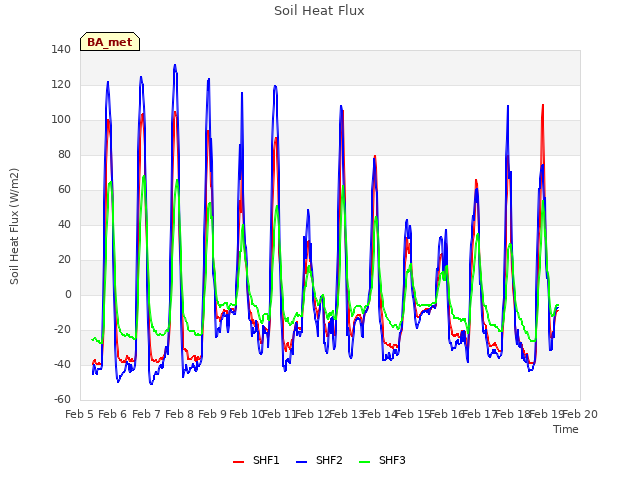This screenshot has width=640, height=480.
Task: Click the 40 y-axis tick label
Action: (64, 225)
